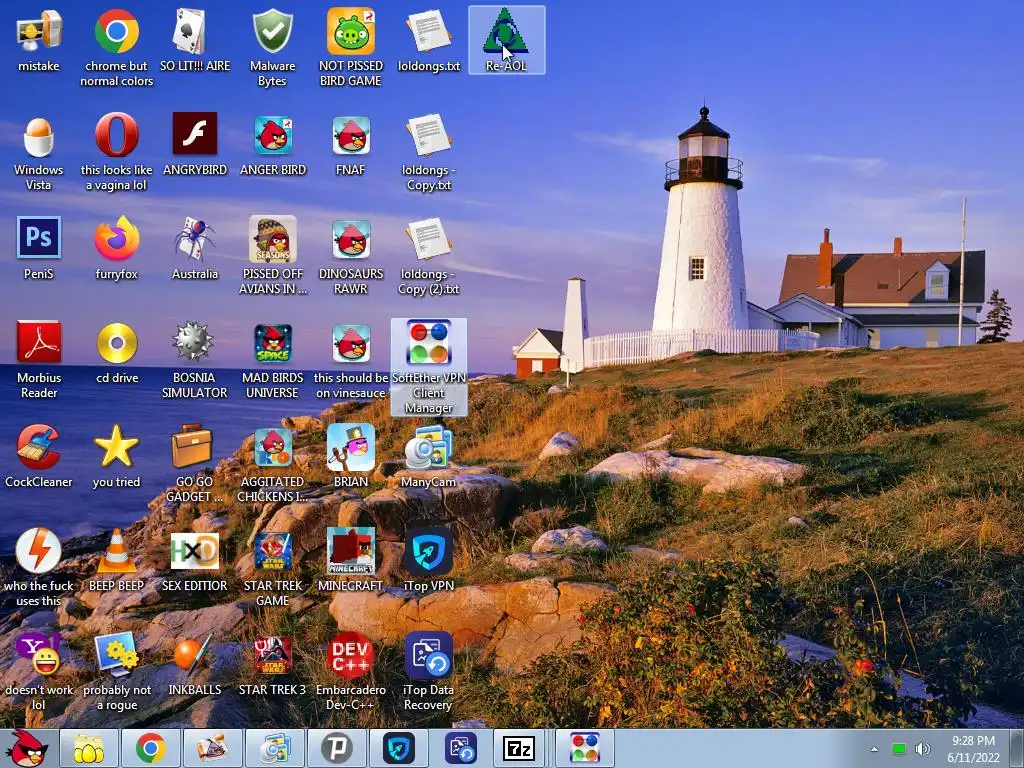Show hidden system tray icons

click(x=874, y=749)
